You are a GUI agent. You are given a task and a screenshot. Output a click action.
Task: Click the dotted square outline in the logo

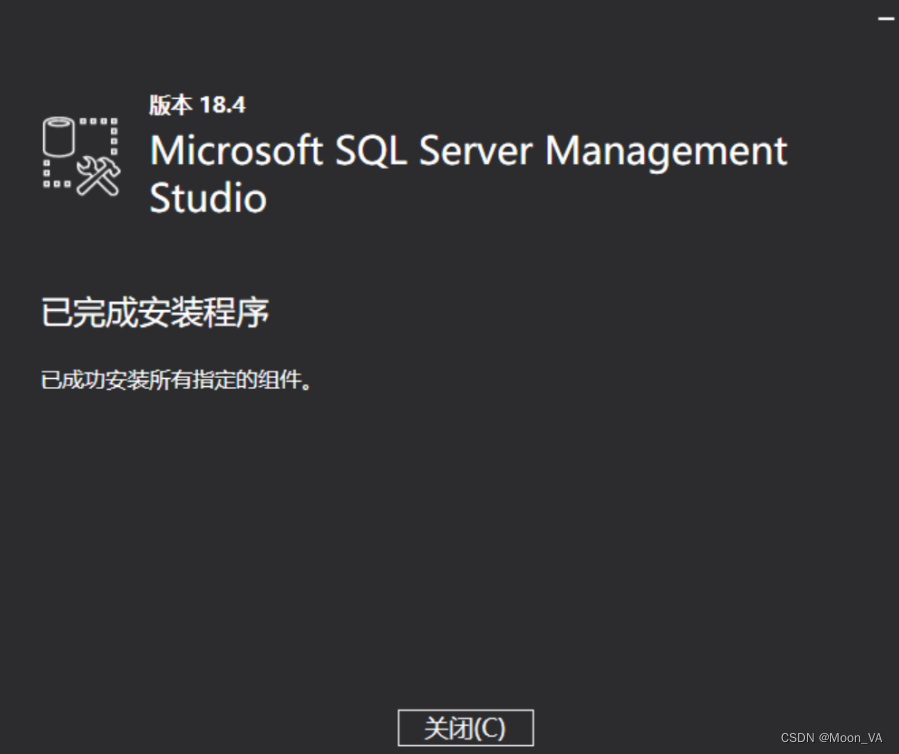click(81, 153)
